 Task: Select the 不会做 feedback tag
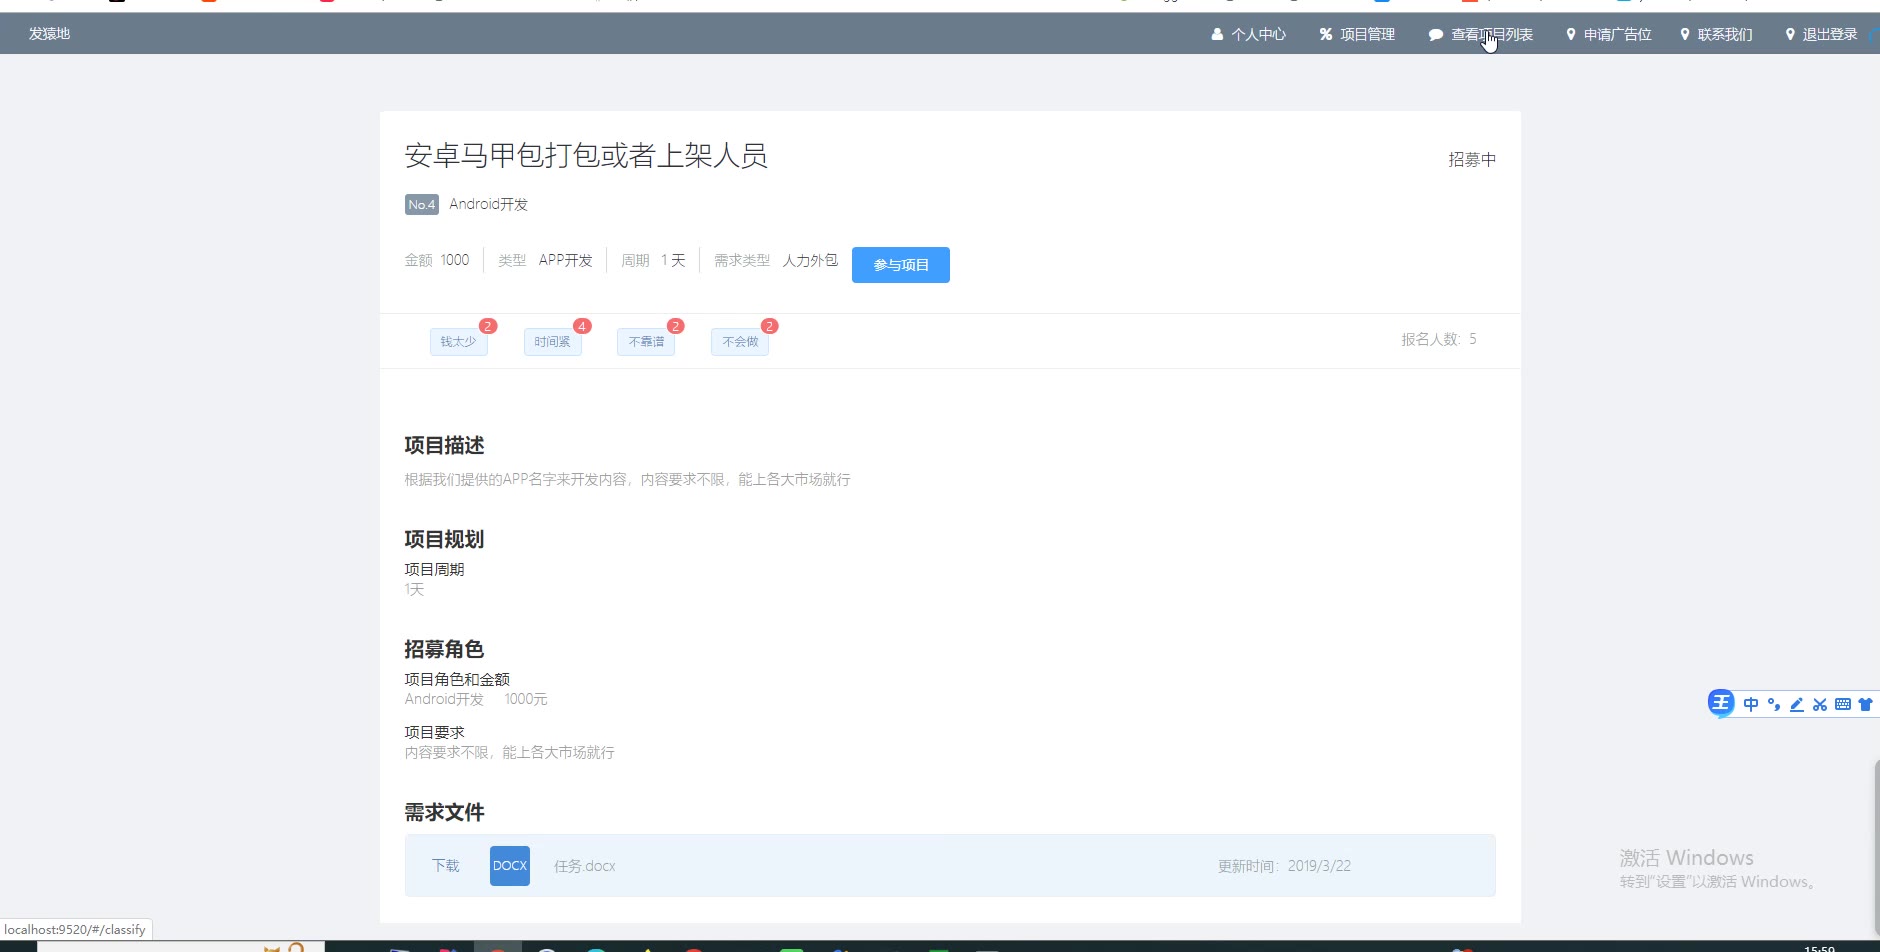point(740,342)
